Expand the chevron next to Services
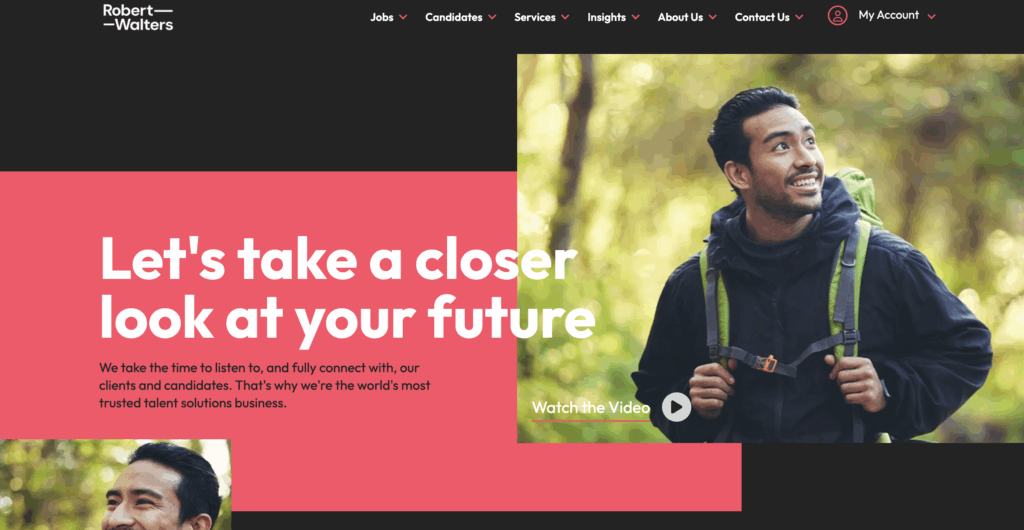Viewport: 1024px width, 530px height. pyautogui.click(x=565, y=18)
